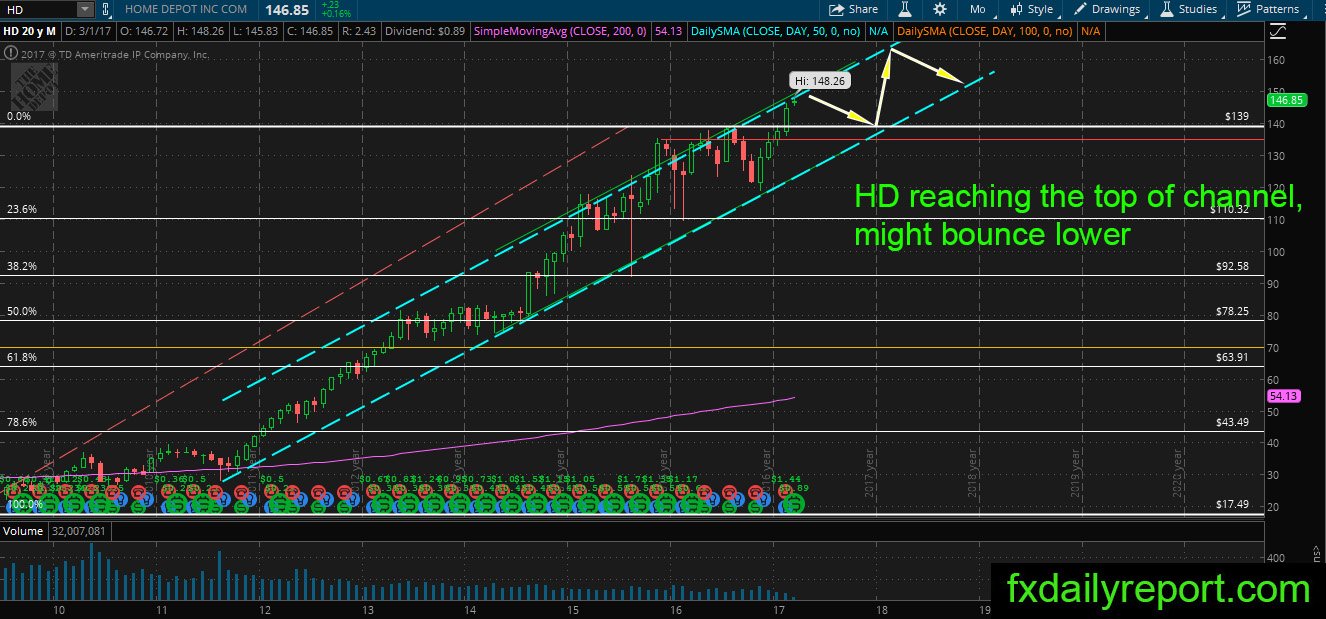This screenshot has width=1326, height=619.
Task: Click the 32,007,081 volume value
Action: click(79, 532)
